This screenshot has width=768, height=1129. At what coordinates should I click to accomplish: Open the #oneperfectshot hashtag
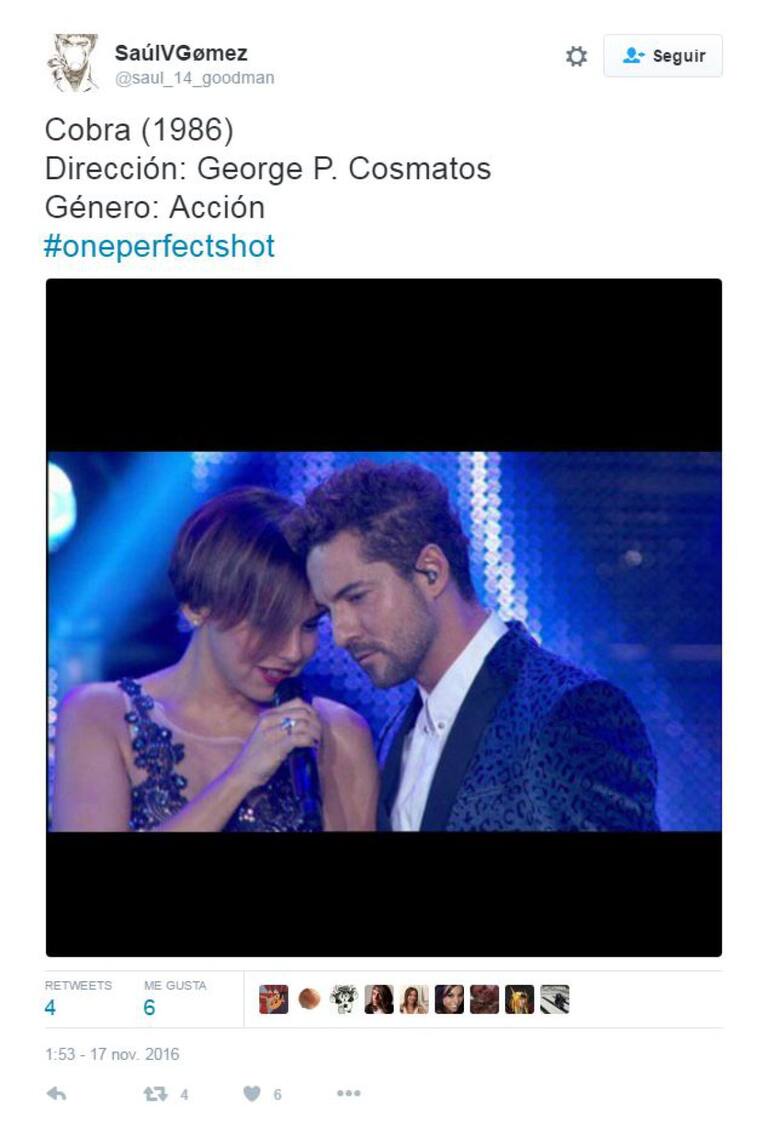(x=159, y=246)
